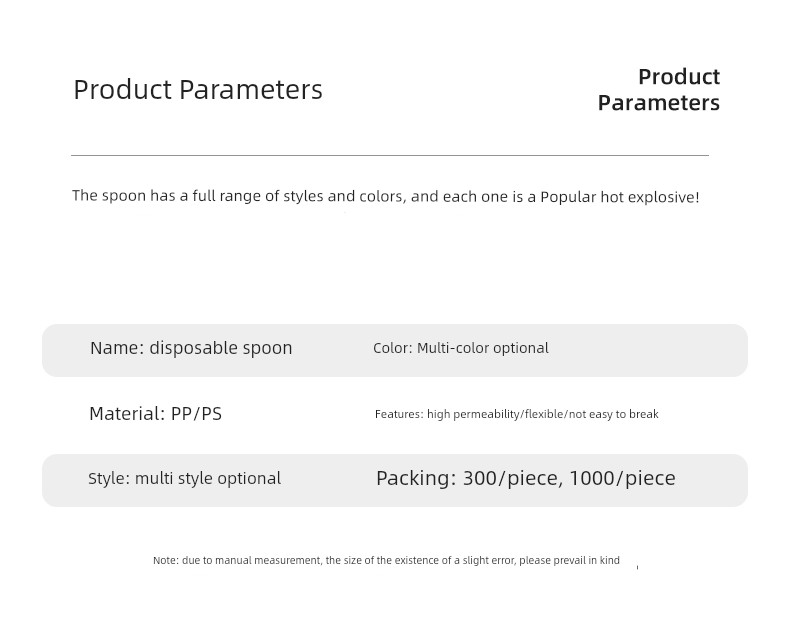Click the manual measurement note
The width and height of the screenshot is (790, 630).
click(x=386, y=560)
